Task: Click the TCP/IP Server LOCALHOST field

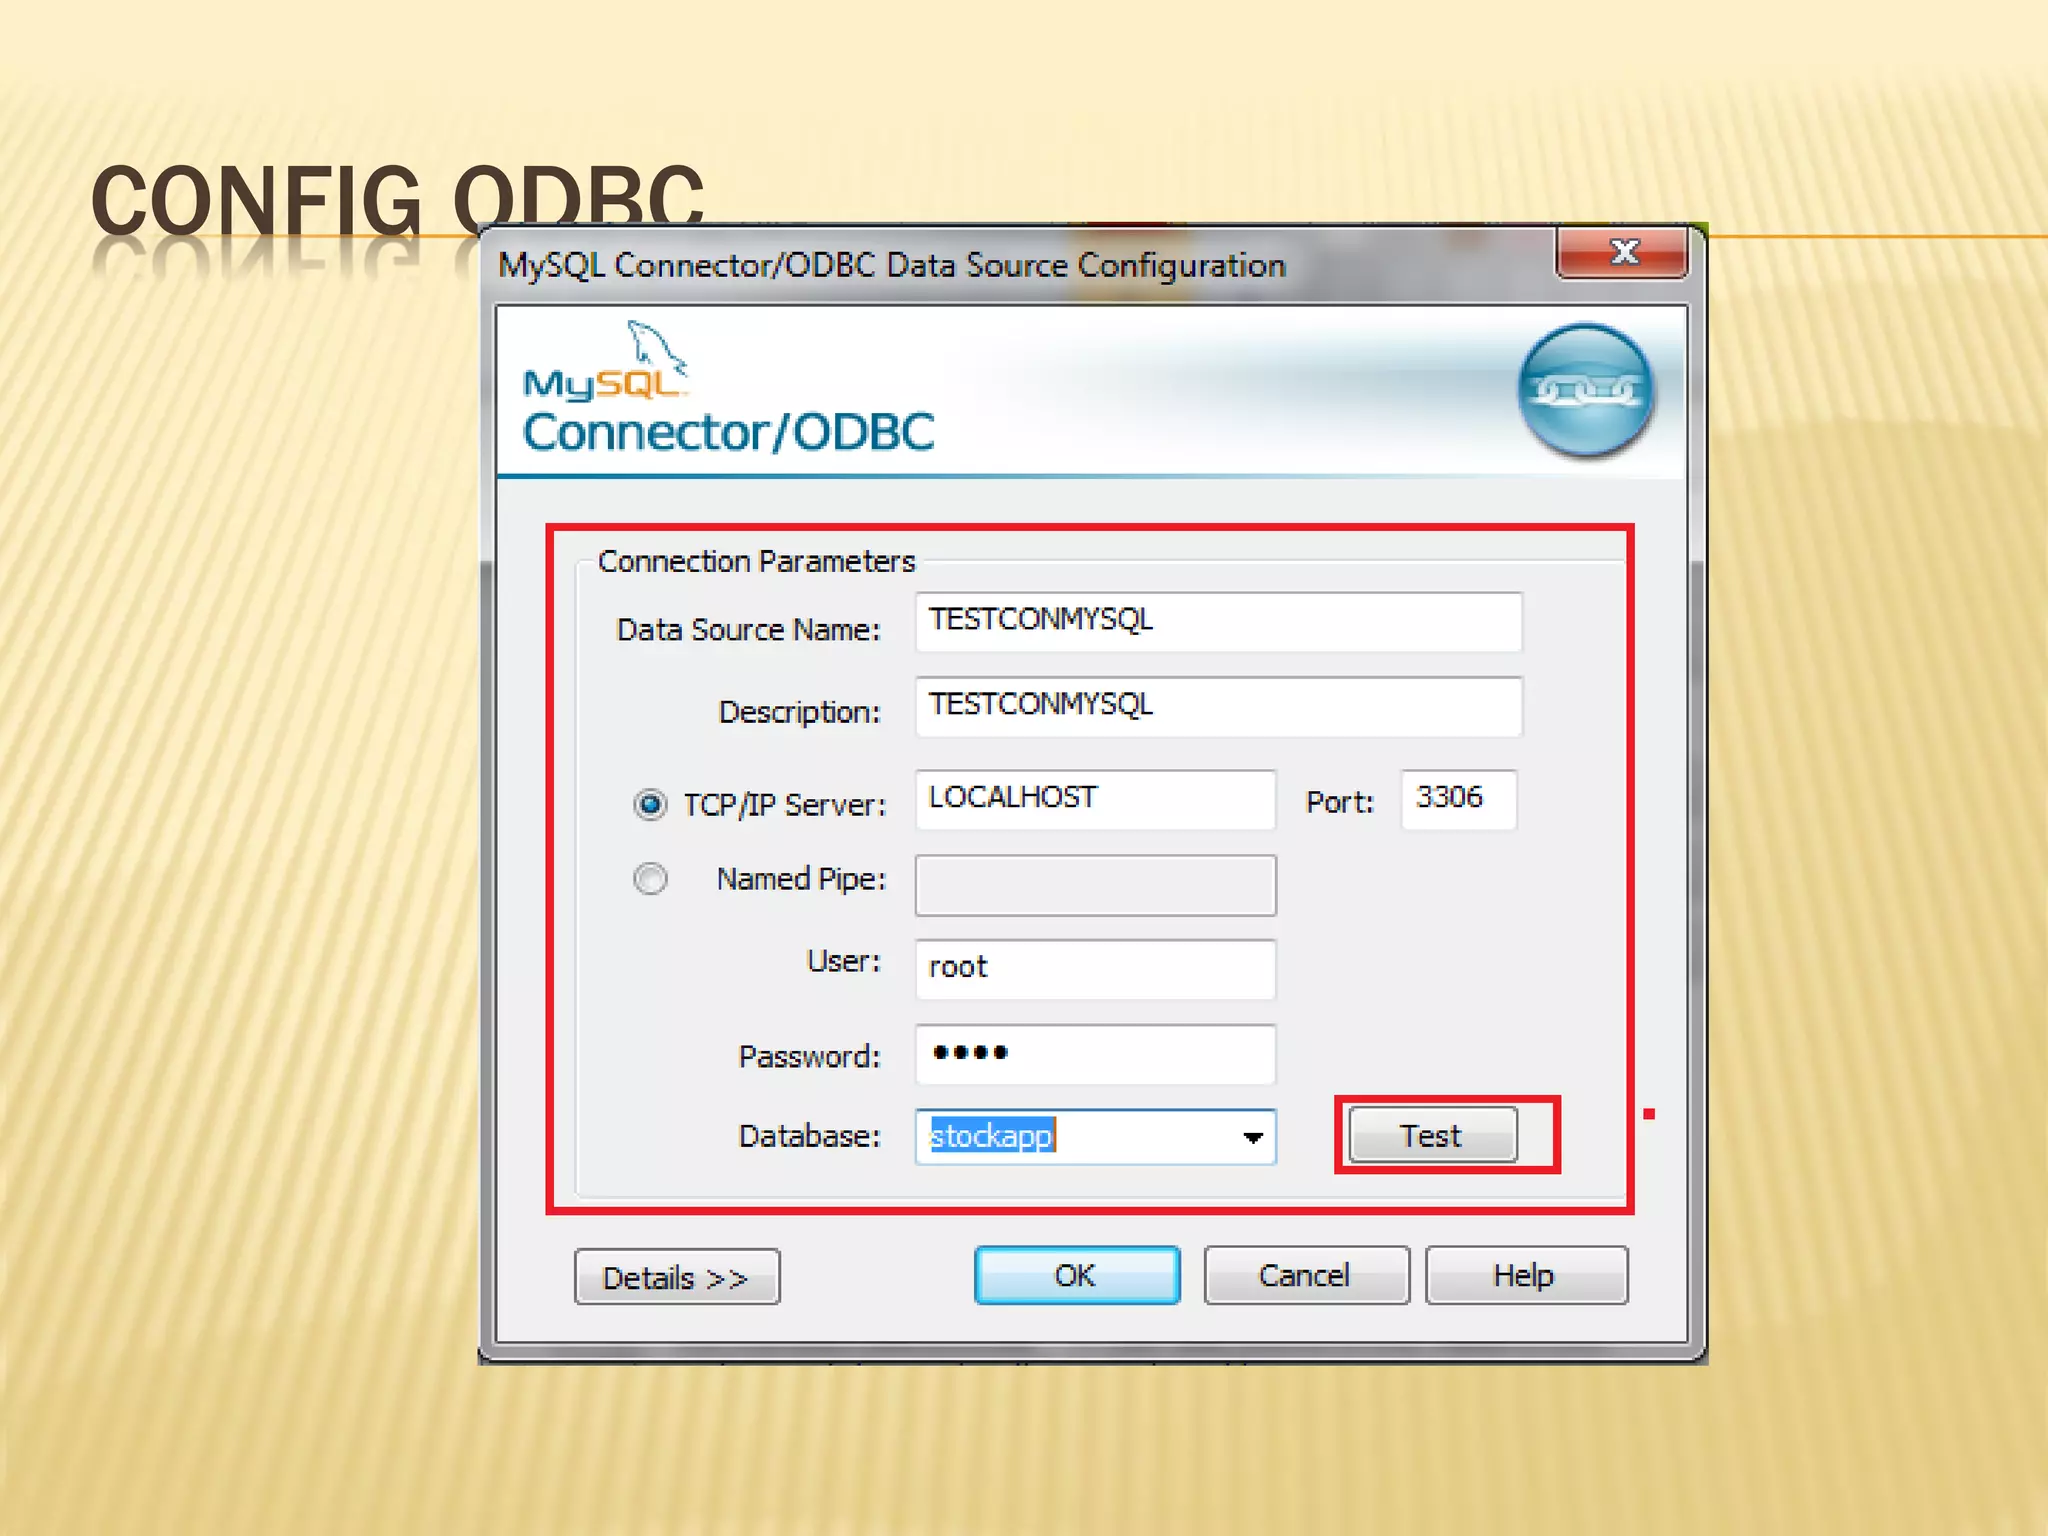Action: (1095, 799)
